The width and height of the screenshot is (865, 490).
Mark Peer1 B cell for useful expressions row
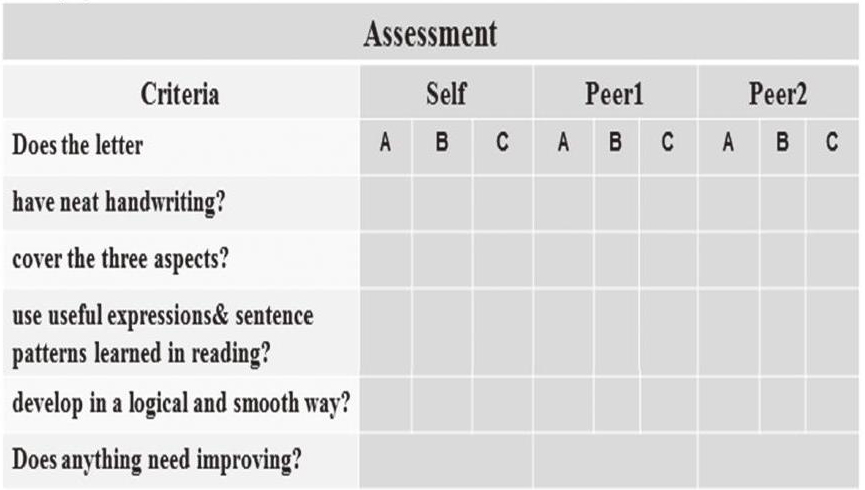617,332
